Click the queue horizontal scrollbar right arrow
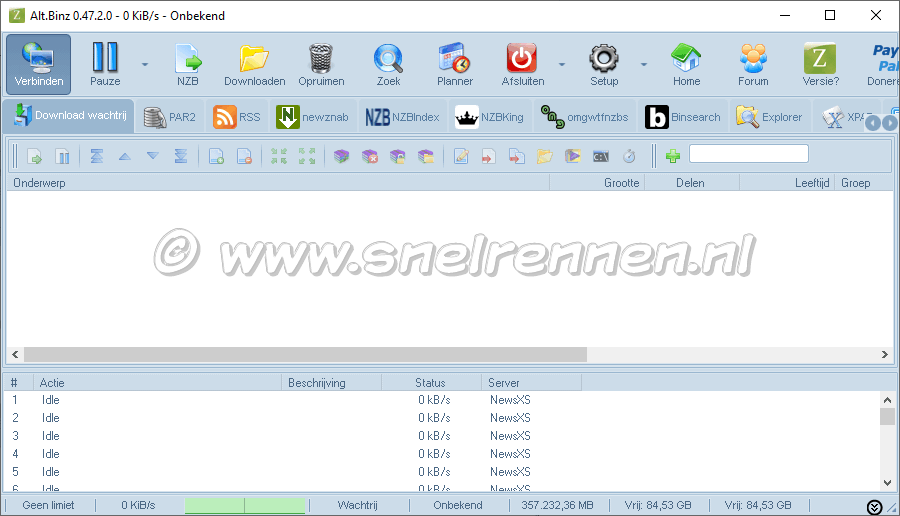 (x=885, y=355)
